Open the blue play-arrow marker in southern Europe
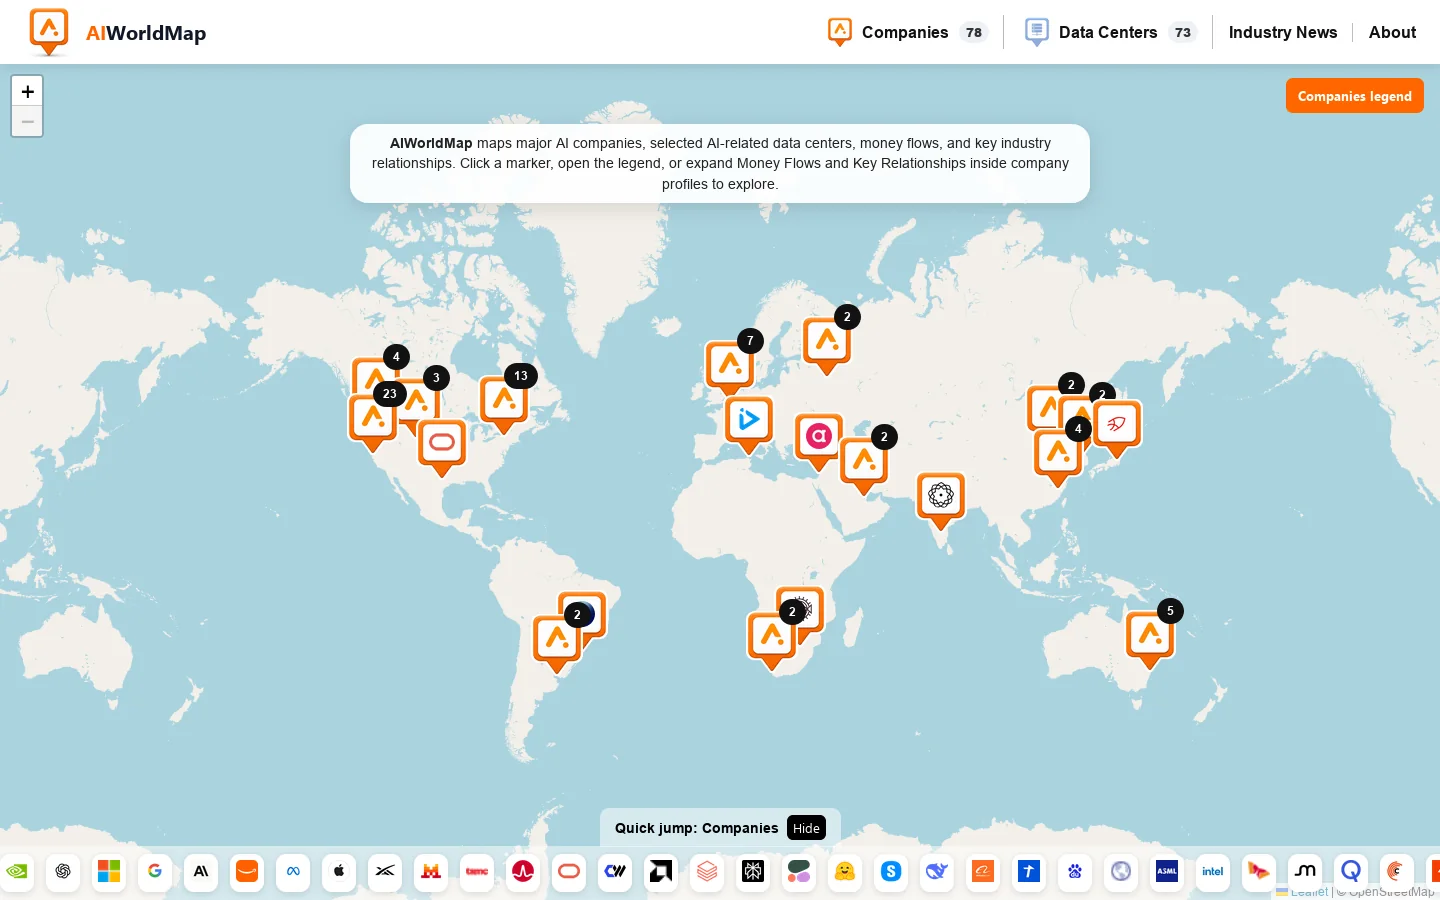This screenshot has height=900, width=1440. pyautogui.click(x=749, y=423)
